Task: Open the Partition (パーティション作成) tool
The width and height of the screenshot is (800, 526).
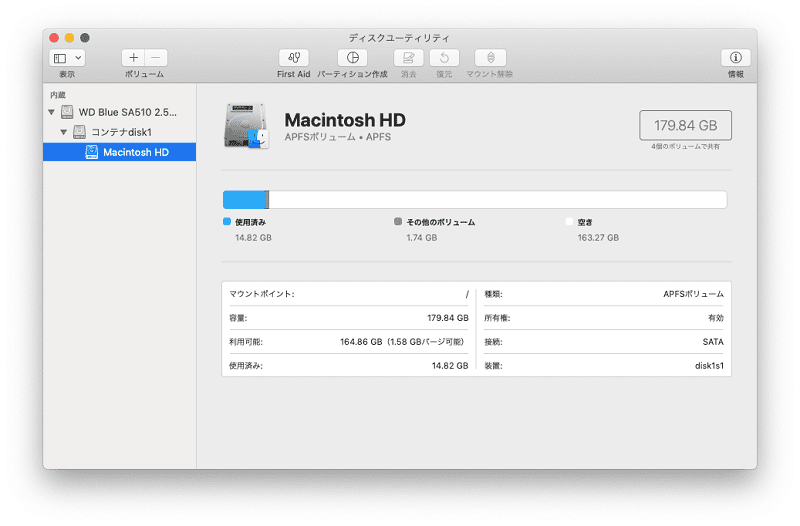Action: click(353, 58)
